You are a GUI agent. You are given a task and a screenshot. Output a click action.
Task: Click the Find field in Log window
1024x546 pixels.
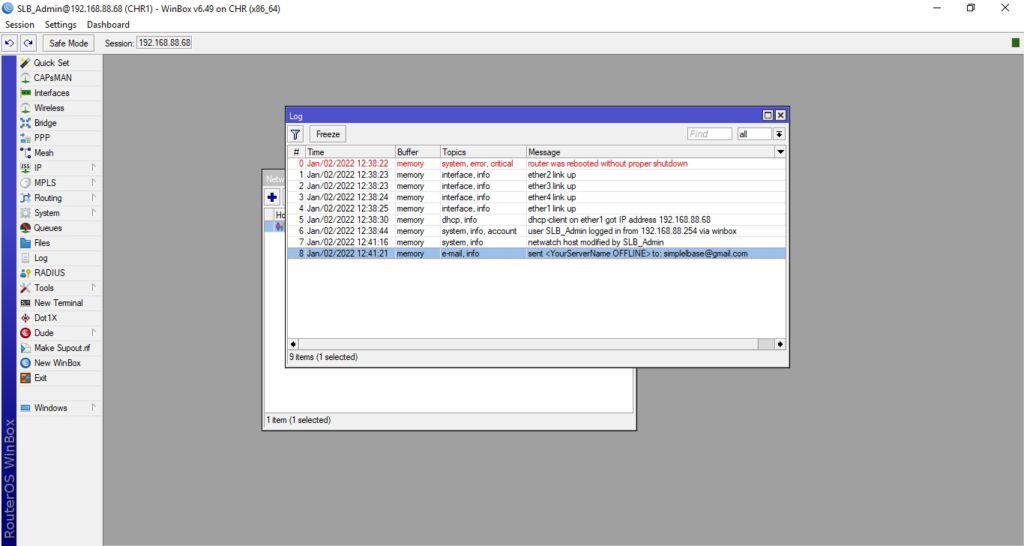709,134
